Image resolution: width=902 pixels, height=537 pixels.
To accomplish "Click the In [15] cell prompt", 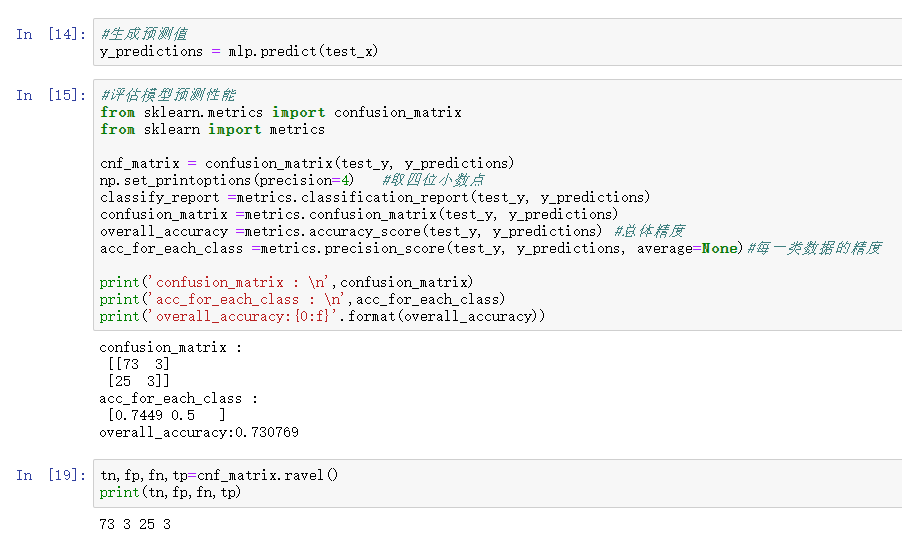I will (x=52, y=95).
